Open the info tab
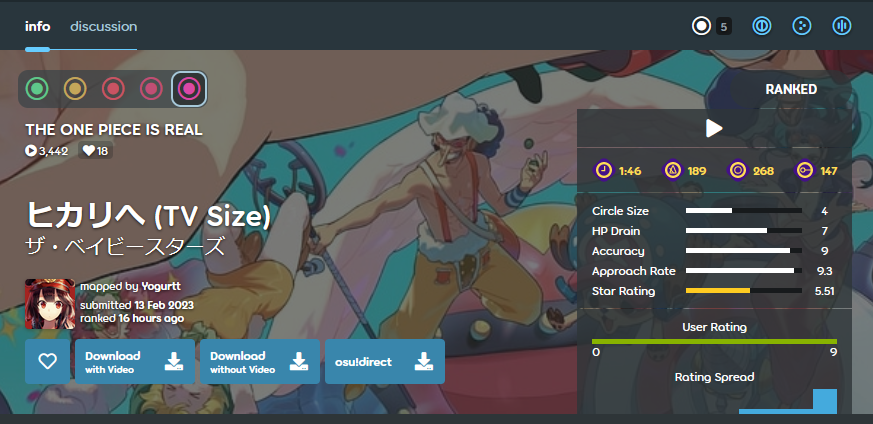Viewport: 873px width, 424px height. pyautogui.click(x=37, y=26)
